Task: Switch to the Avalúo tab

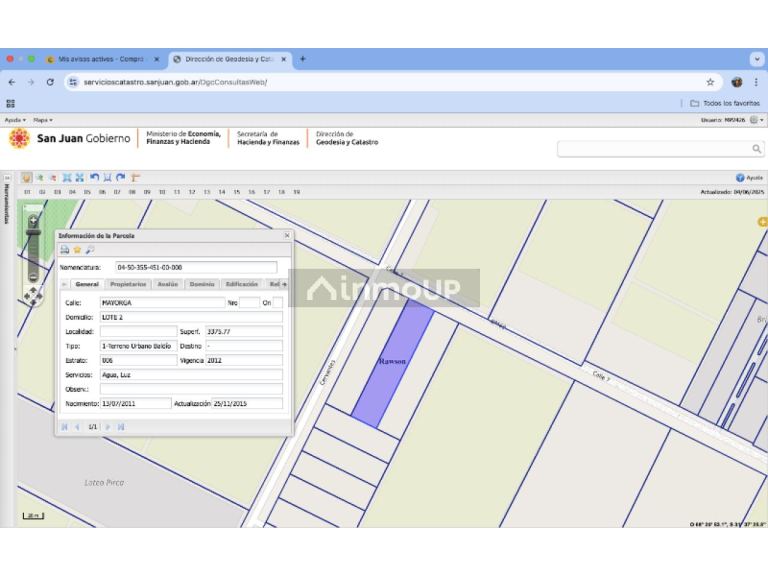Action: click(x=168, y=284)
